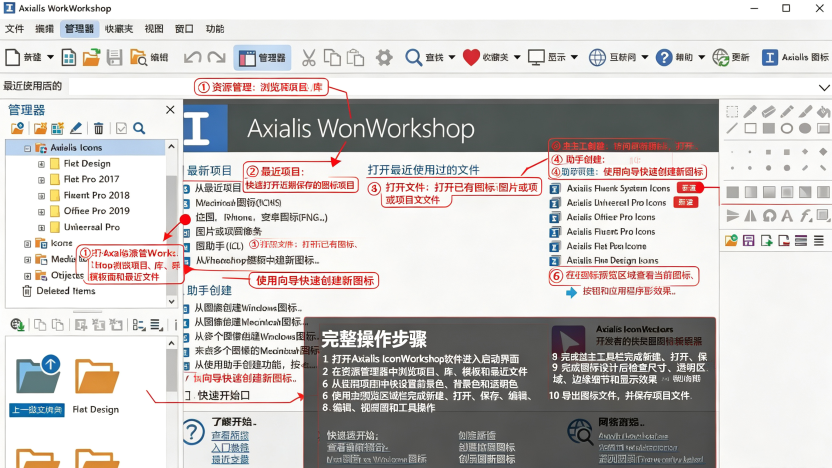
Task: Click the scissors cut icon in toolbar
Action: coord(308,57)
